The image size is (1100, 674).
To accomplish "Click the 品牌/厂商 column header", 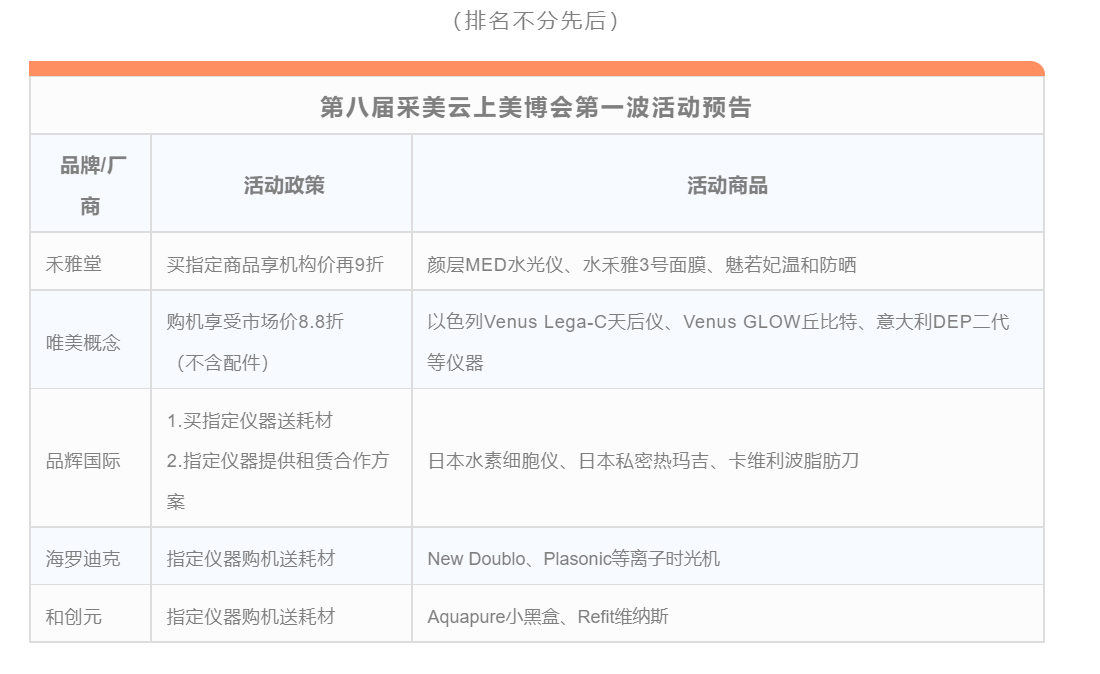I will point(90,185).
